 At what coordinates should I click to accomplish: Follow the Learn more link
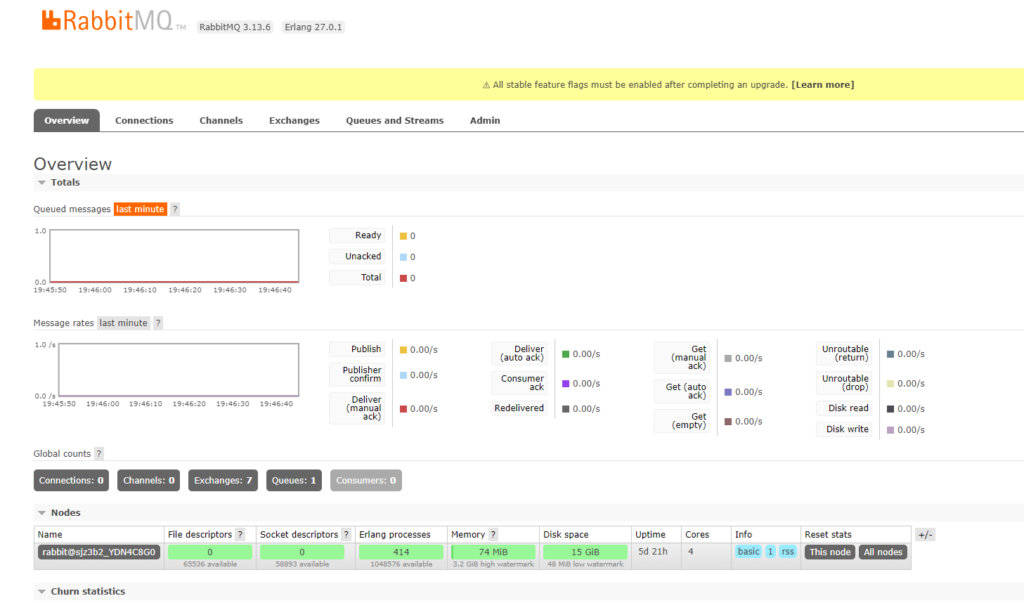[823, 84]
